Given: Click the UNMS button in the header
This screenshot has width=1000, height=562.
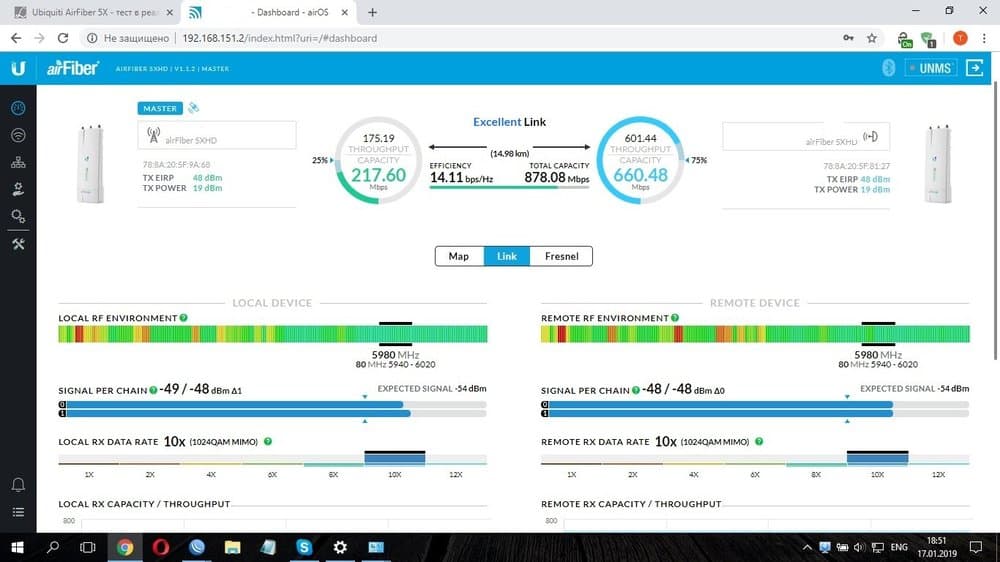Looking at the screenshot, I should click(931, 68).
